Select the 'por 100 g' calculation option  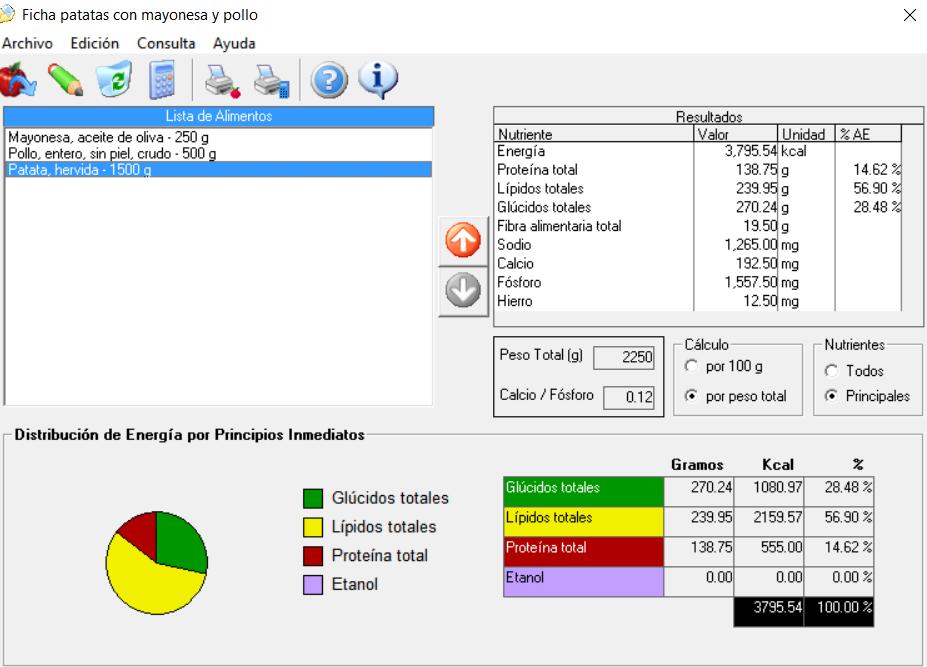point(691,367)
